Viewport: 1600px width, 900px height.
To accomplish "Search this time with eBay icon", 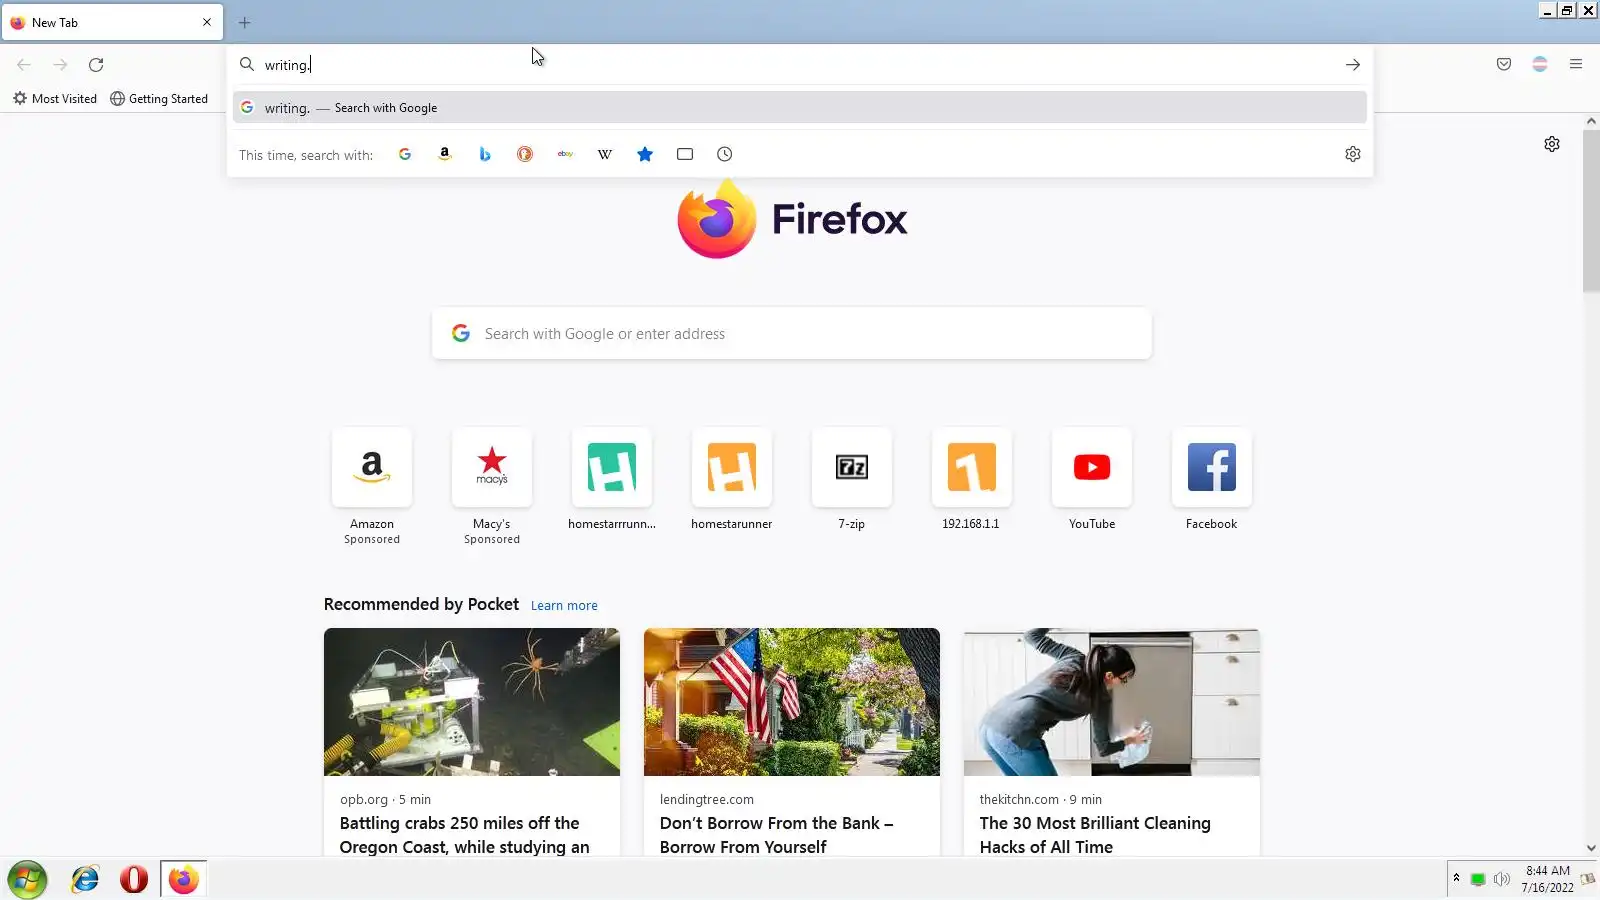I will click(x=565, y=154).
